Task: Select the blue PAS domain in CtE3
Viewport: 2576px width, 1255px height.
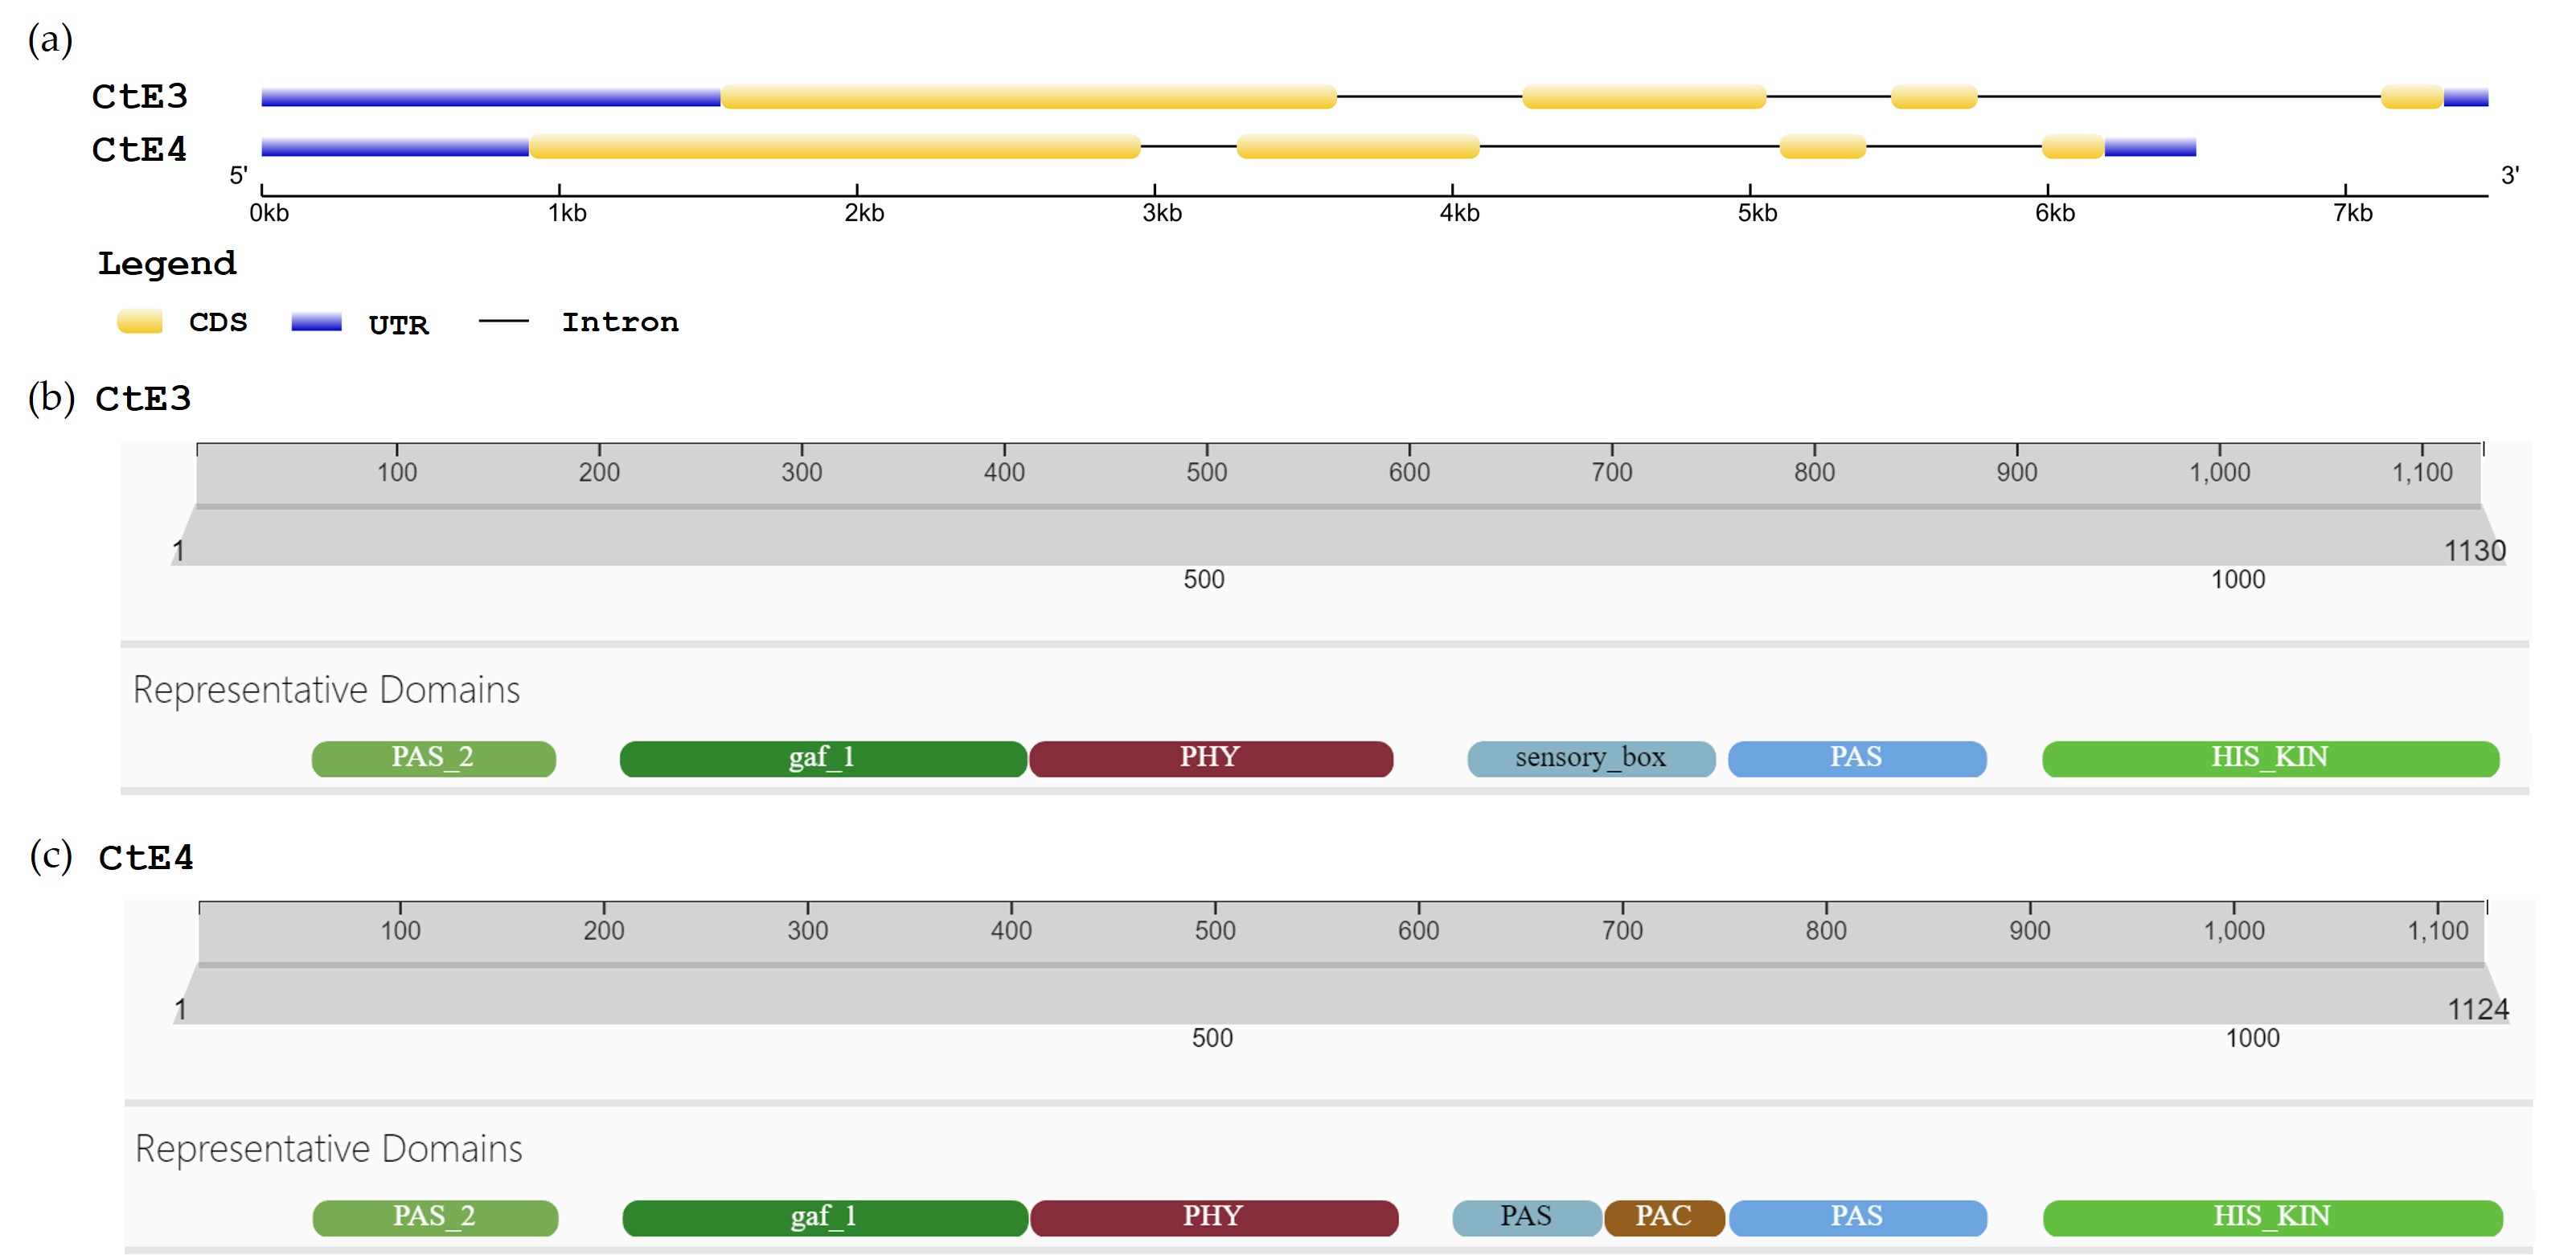Action: [x=1856, y=758]
